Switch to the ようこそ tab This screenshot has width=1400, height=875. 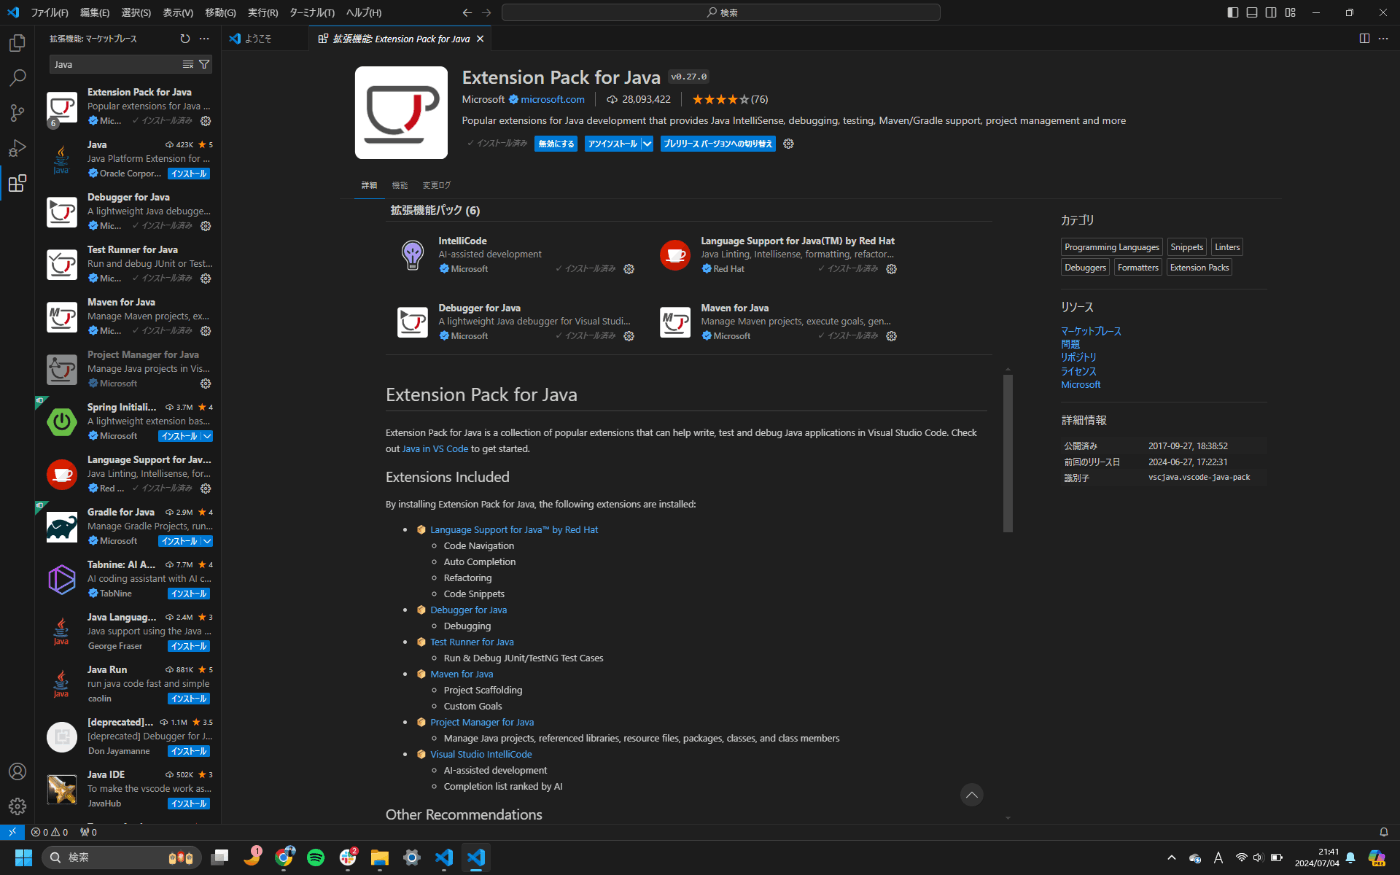[258, 39]
